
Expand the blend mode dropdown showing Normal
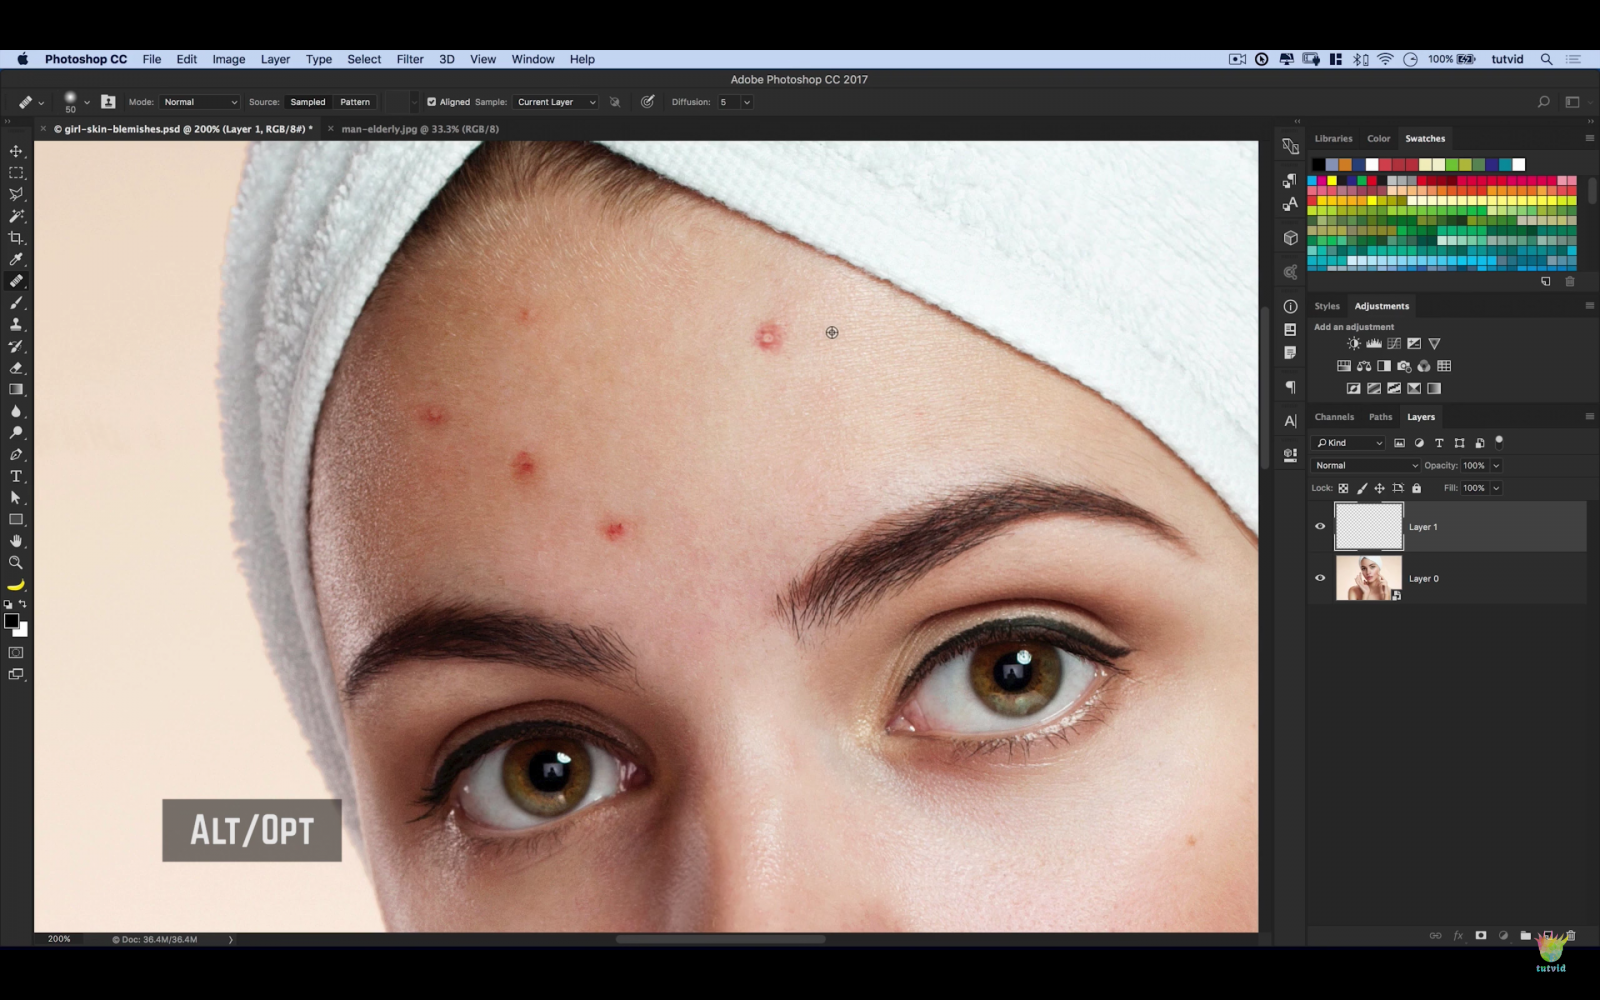[1365, 465]
